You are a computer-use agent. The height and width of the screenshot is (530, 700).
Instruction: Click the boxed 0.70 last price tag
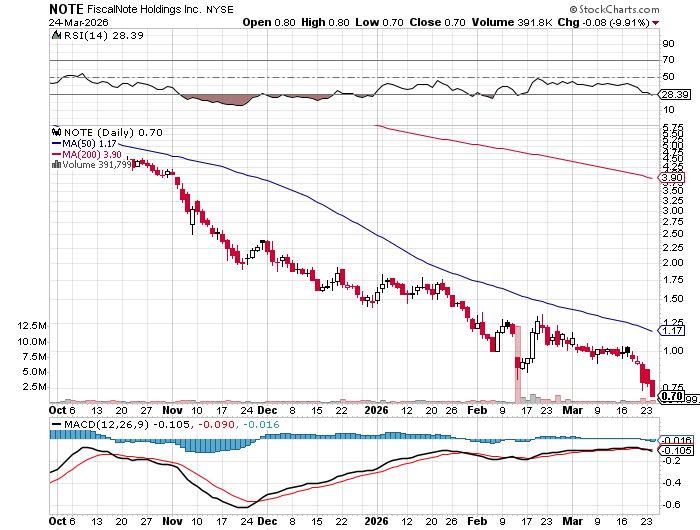(672, 396)
